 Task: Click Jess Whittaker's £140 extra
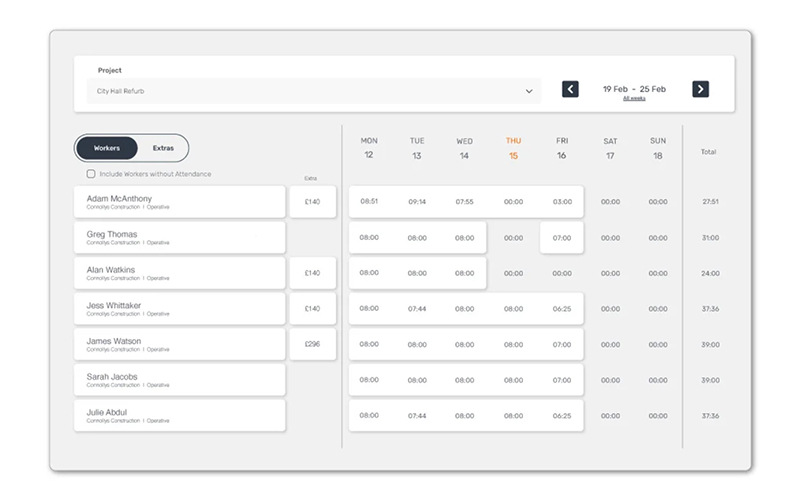coord(313,309)
